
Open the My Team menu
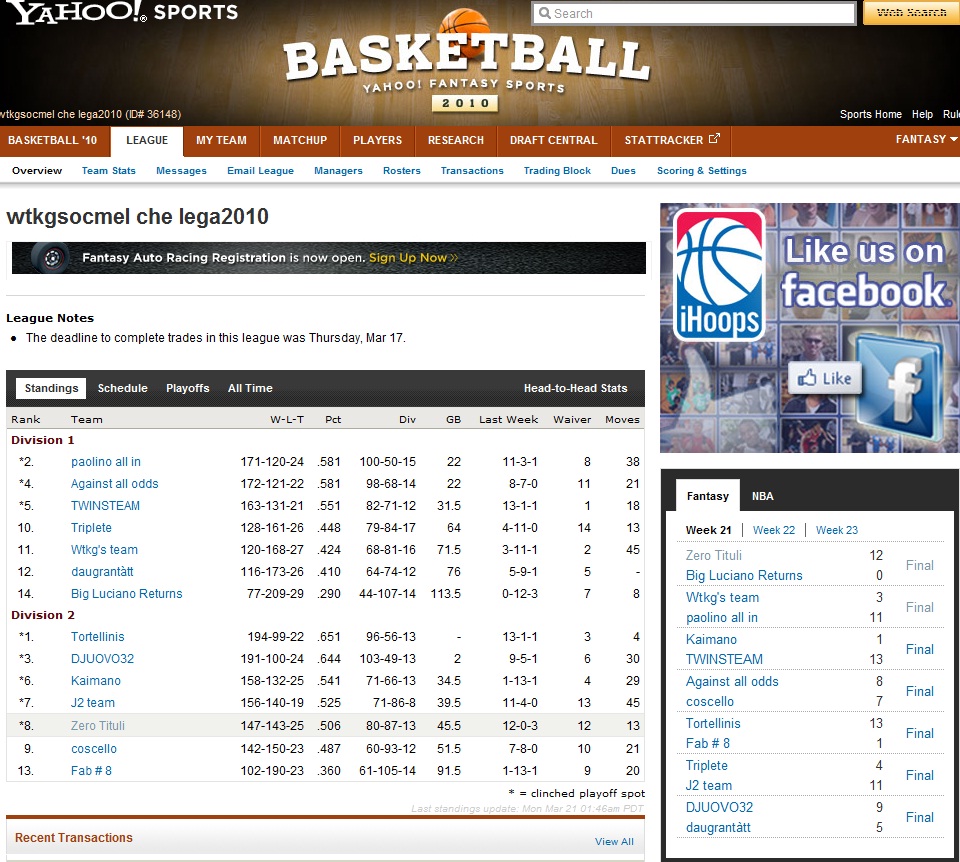click(x=221, y=140)
